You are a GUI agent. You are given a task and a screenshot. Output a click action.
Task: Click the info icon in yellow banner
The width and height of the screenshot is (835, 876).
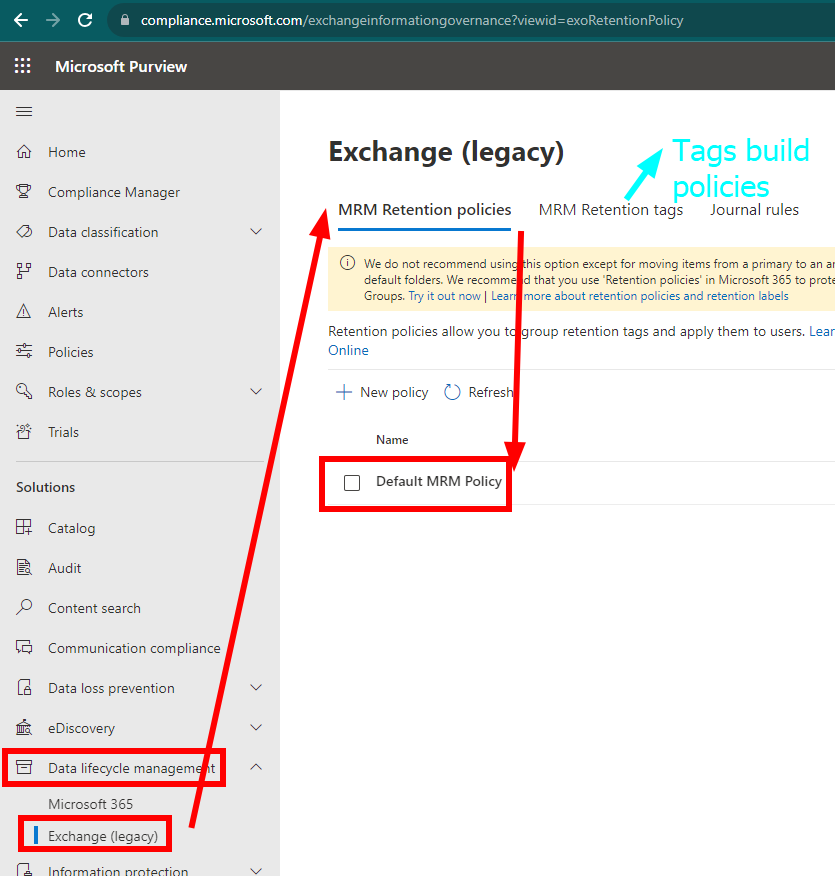pos(347,263)
